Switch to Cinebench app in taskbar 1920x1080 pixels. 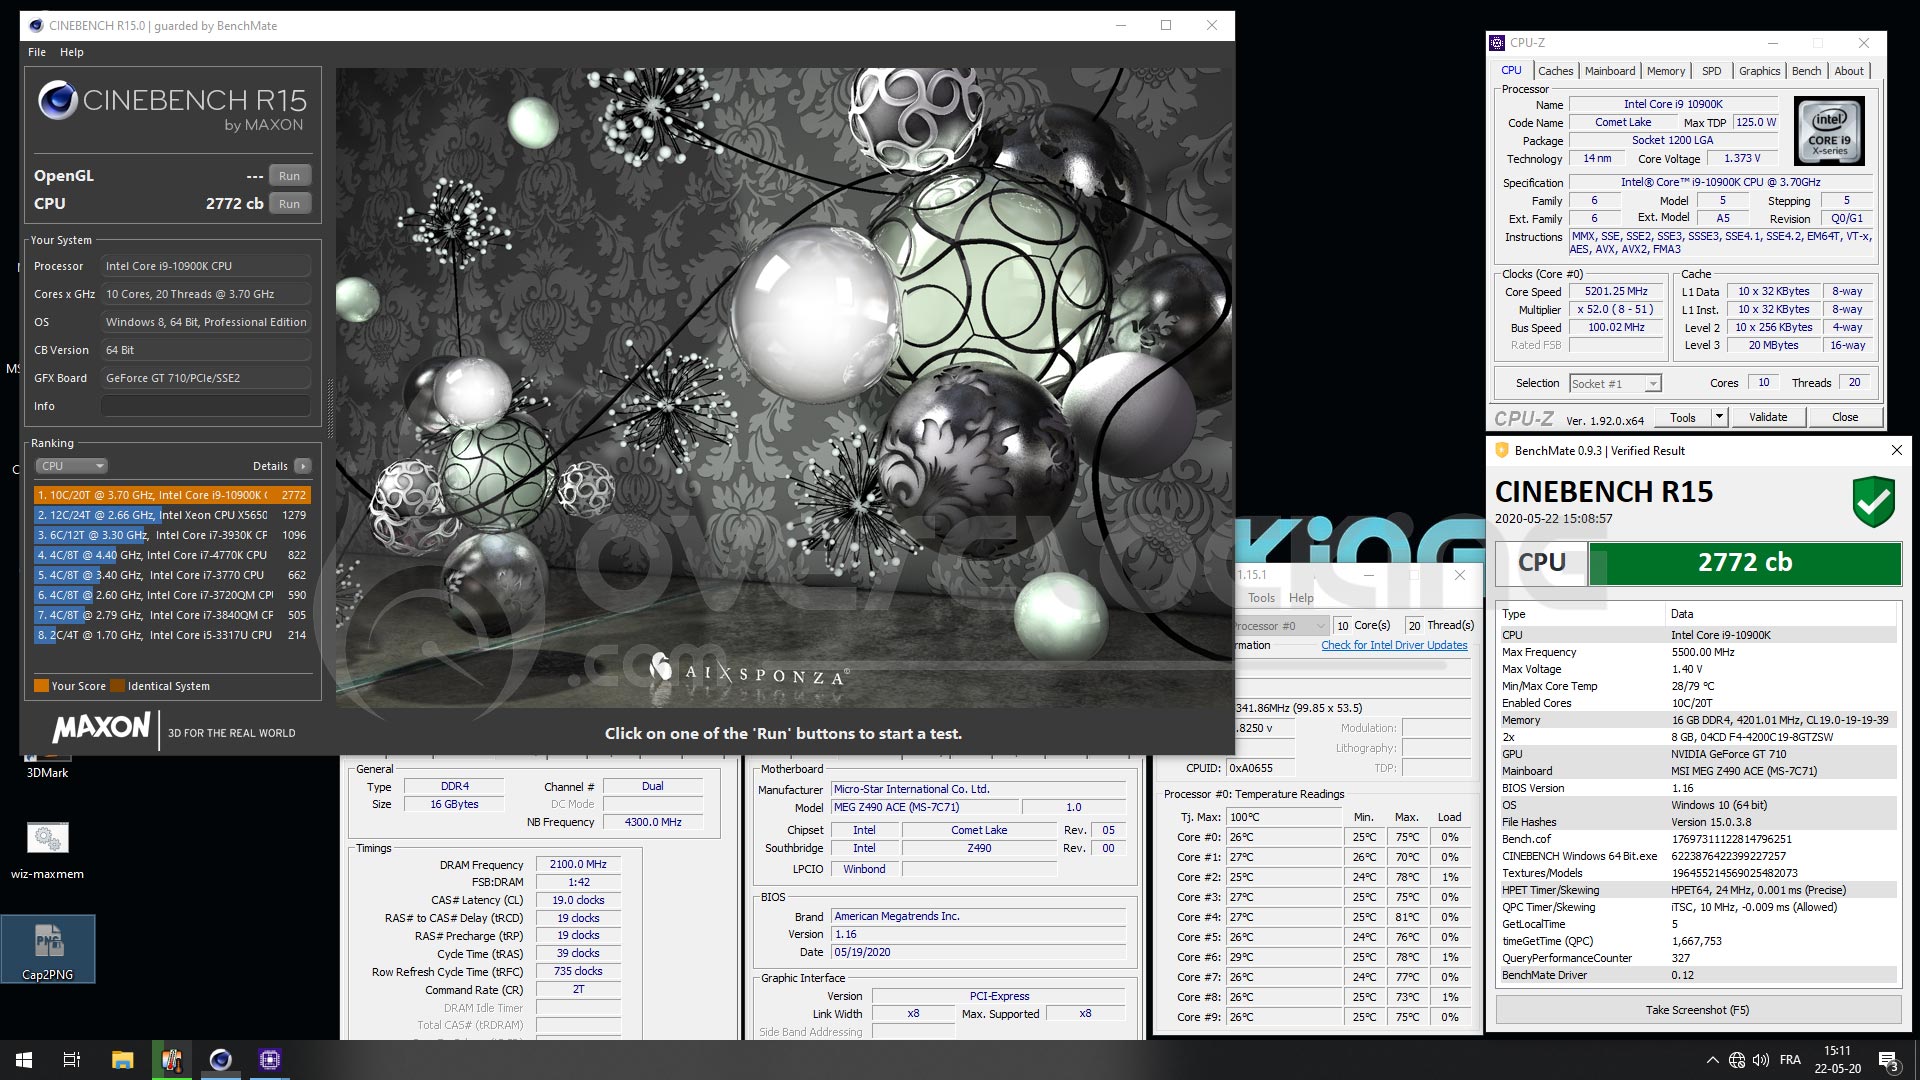[220, 1060]
